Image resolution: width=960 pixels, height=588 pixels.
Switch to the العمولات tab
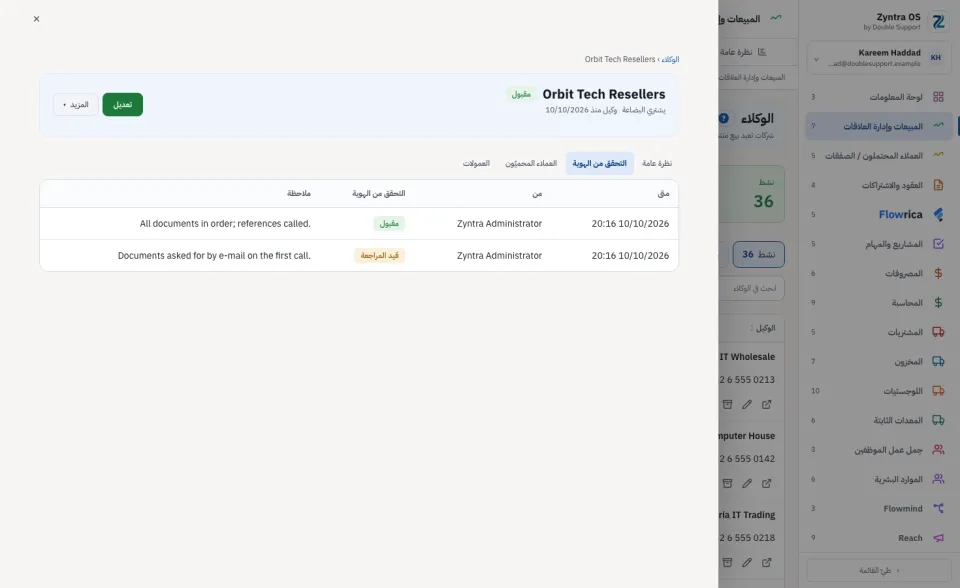tap(476, 164)
